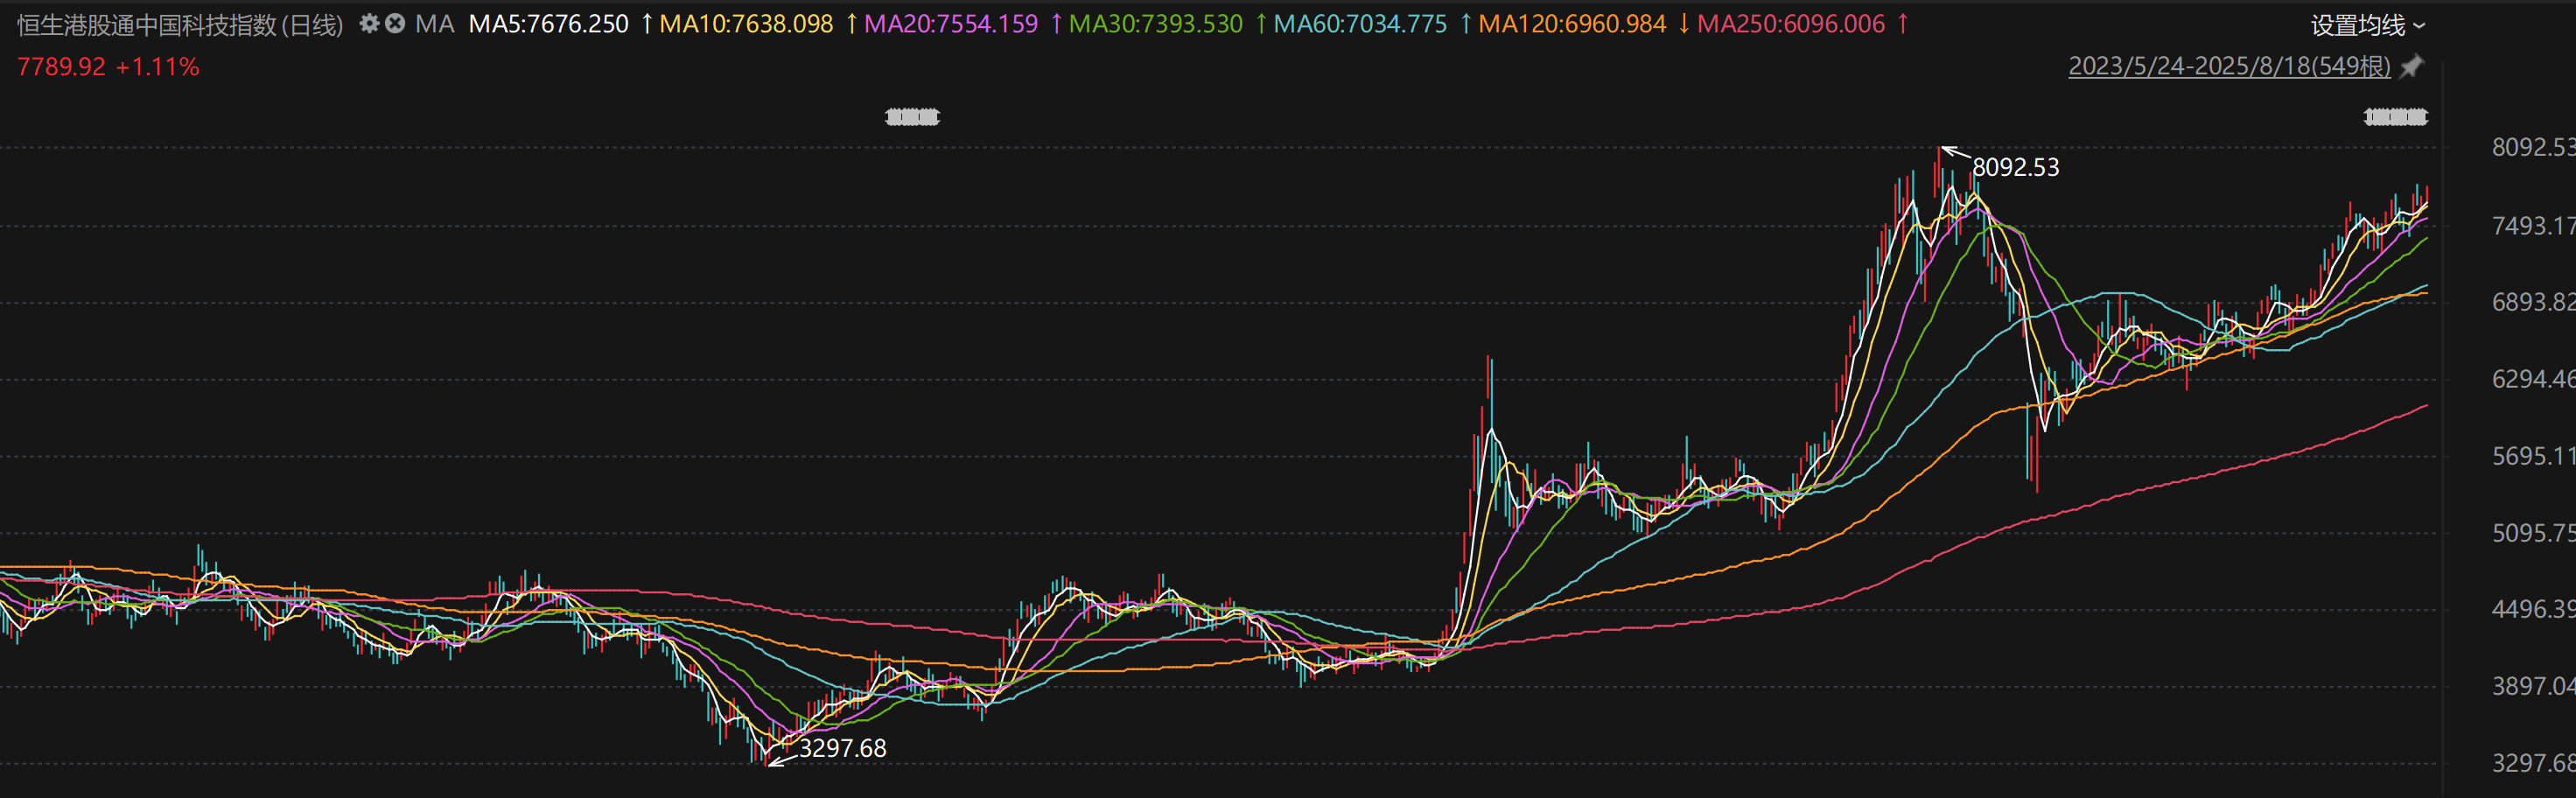Pin the chart date range
2576x798 pixels.
pyautogui.click(x=2413, y=67)
